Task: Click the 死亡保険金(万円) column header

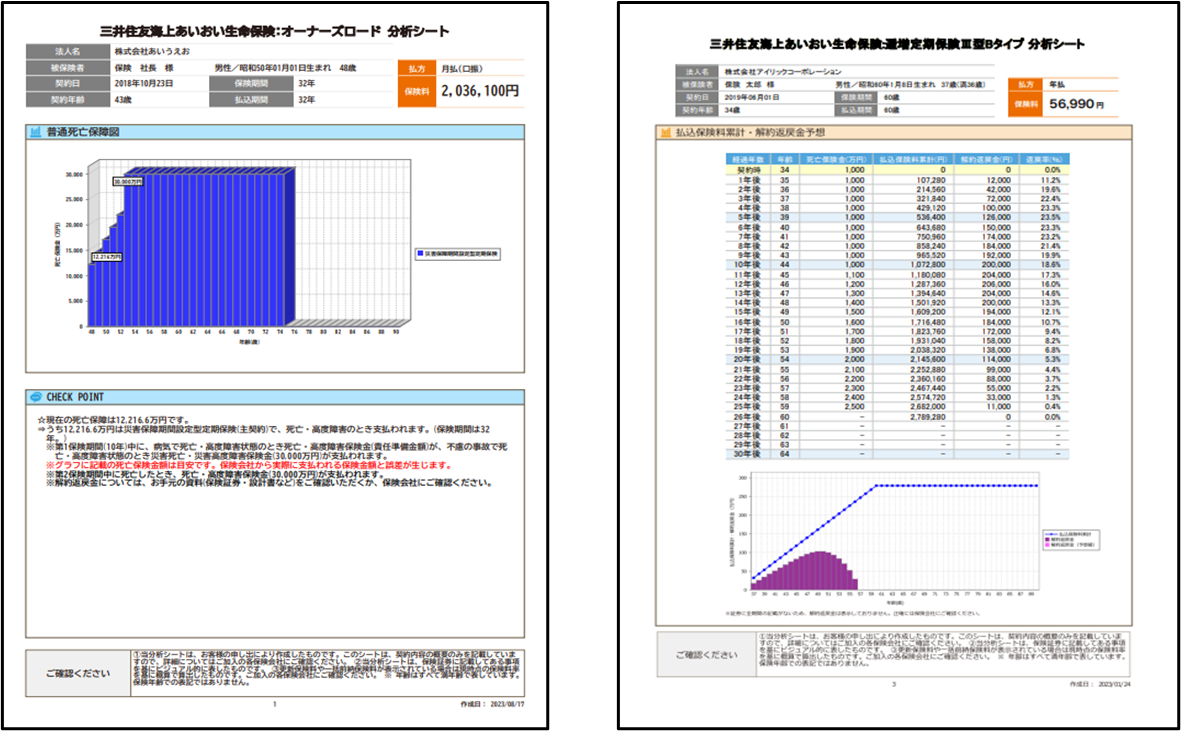Action: (835, 160)
